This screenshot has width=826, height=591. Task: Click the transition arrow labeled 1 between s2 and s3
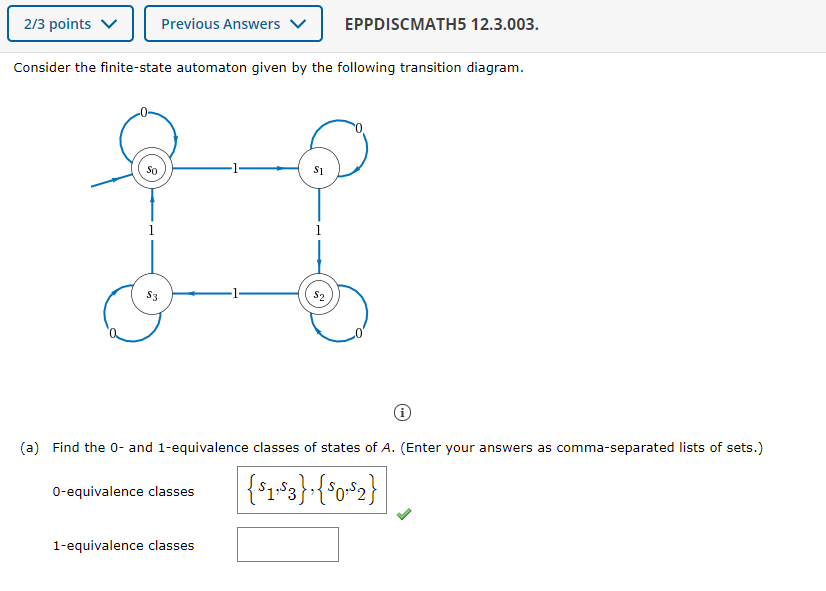click(x=237, y=295)
